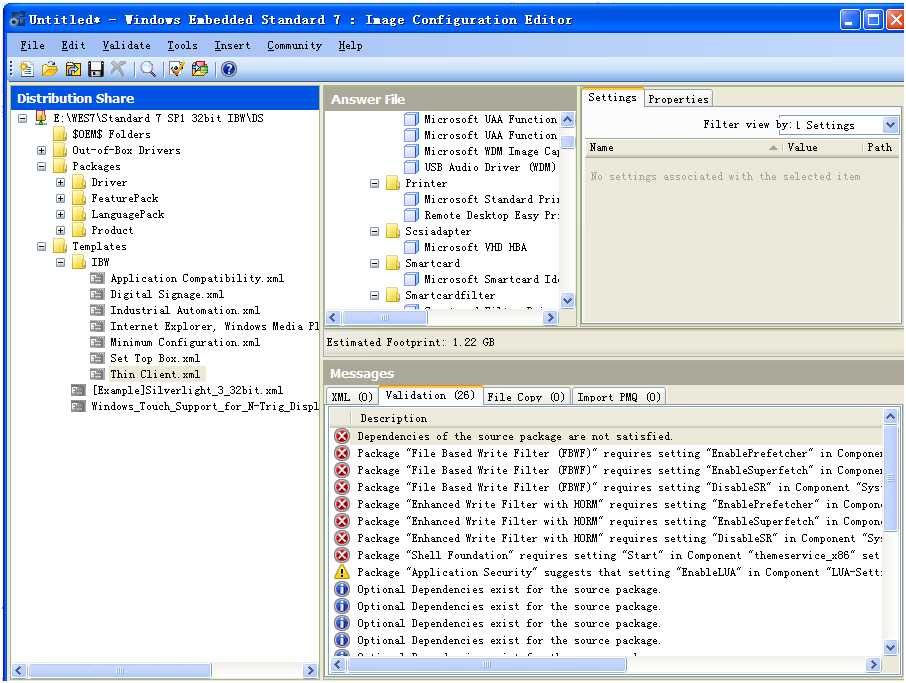Viewport: 906px width, 683px height.
Task: Click the warning icon beside Application Security message
Action: (x=342, y=572)
